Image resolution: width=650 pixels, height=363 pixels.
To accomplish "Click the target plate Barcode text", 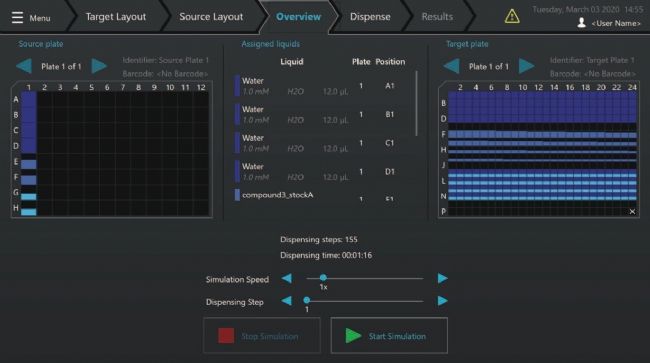I will click(x=593, y=74).
